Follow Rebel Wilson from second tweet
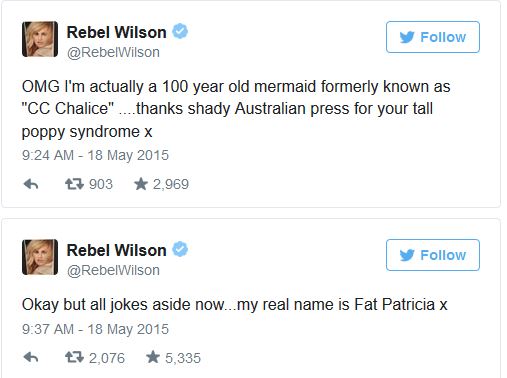This screenshot has height=378, width=507. click(433, 255)
